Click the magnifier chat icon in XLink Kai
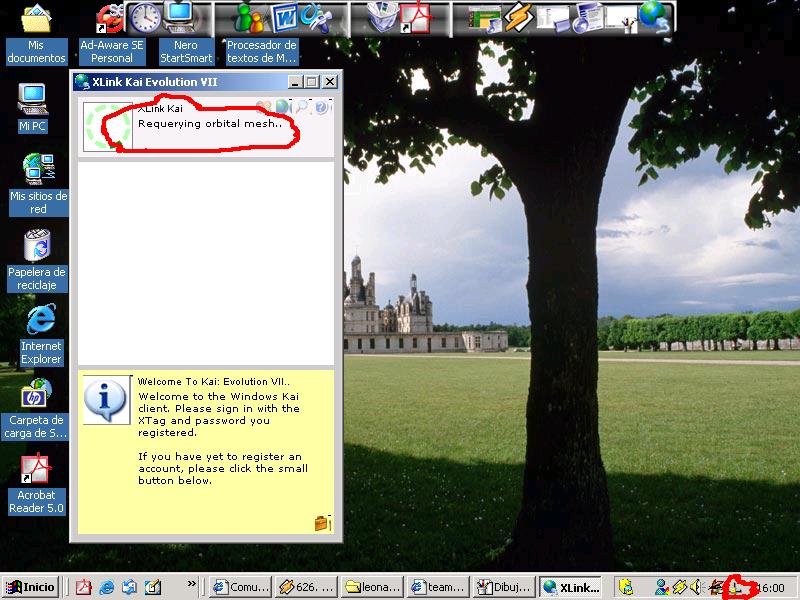 [x=302, y=107]
